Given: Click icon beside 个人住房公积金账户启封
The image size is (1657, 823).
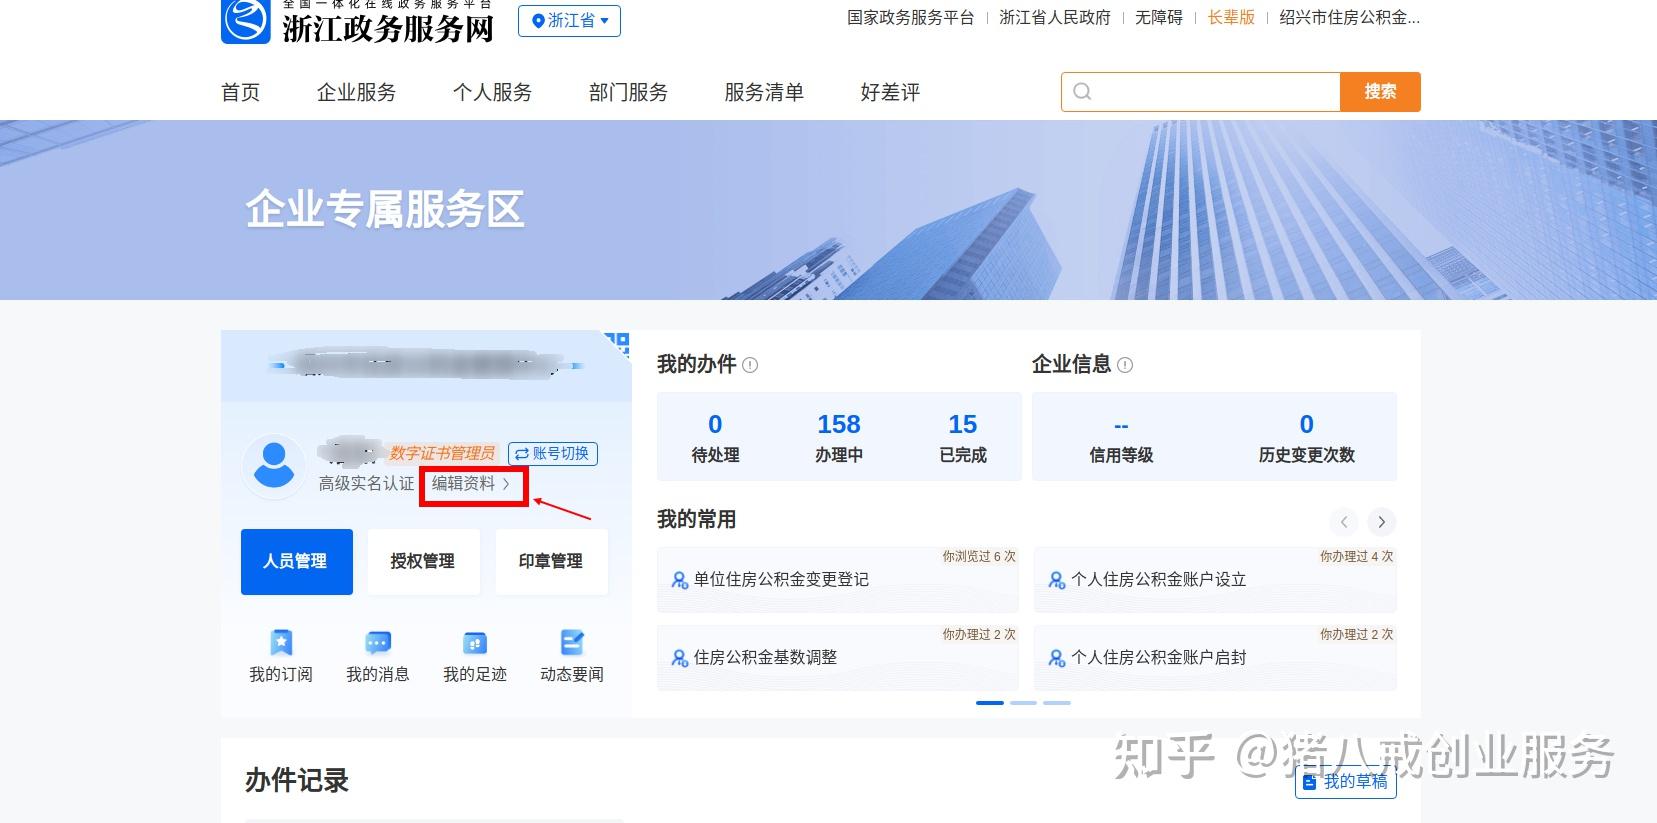Looking at the screenshot, I should coord(1057,658).
